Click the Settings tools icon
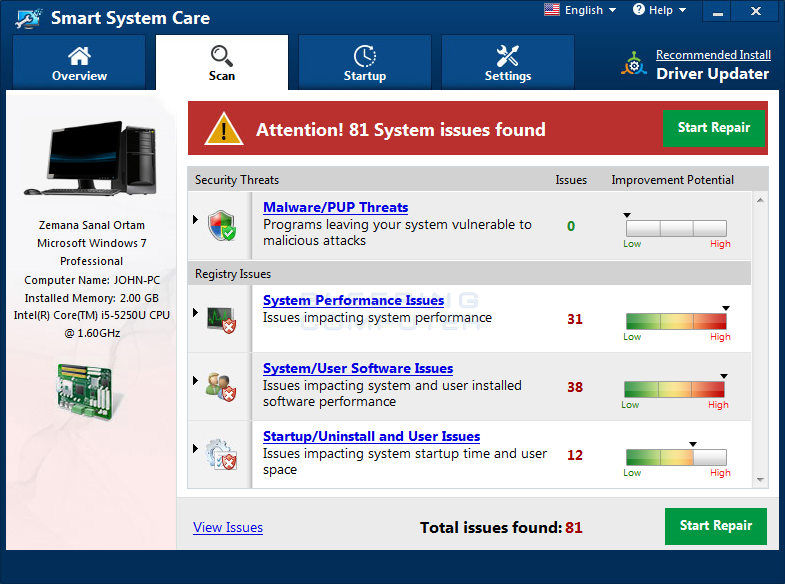785x584 pixels. (508, 56)
